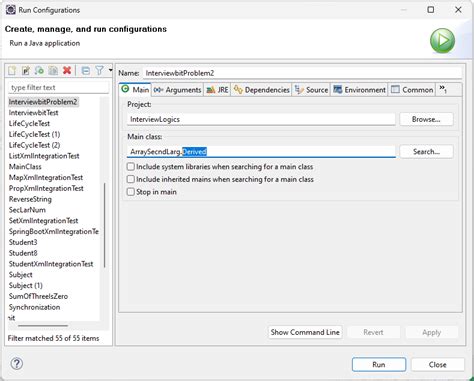474x381 pixels.
Task: Click the Run button
Action: (x=379, y=365)
